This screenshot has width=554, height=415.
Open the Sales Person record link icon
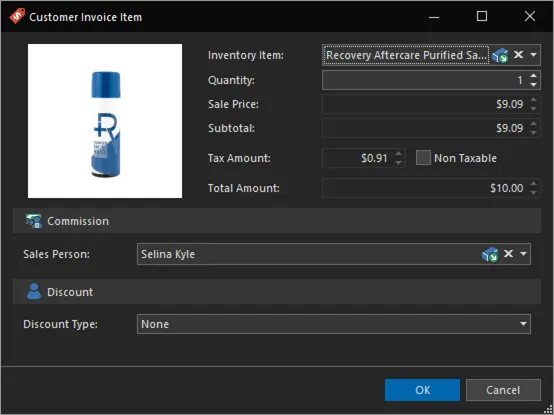tap(490, 254)
